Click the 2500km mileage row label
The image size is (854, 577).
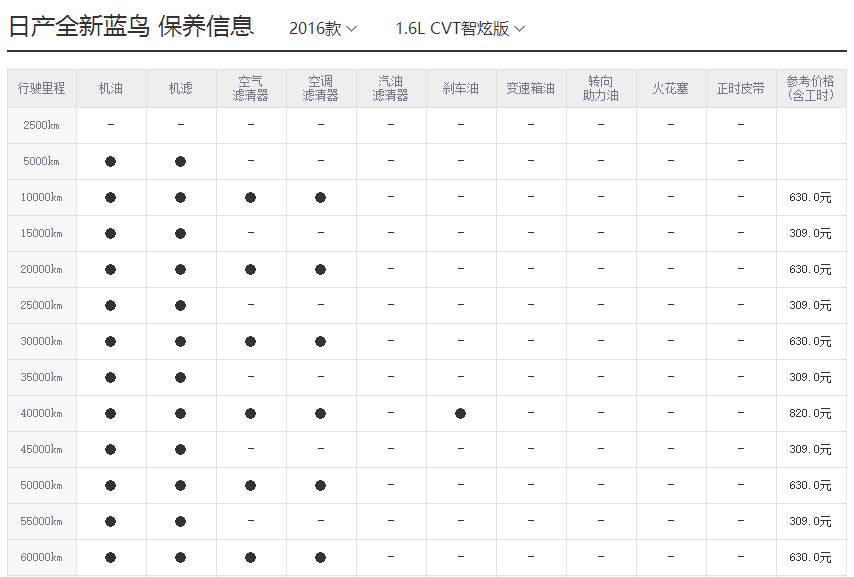pos(41,124)
